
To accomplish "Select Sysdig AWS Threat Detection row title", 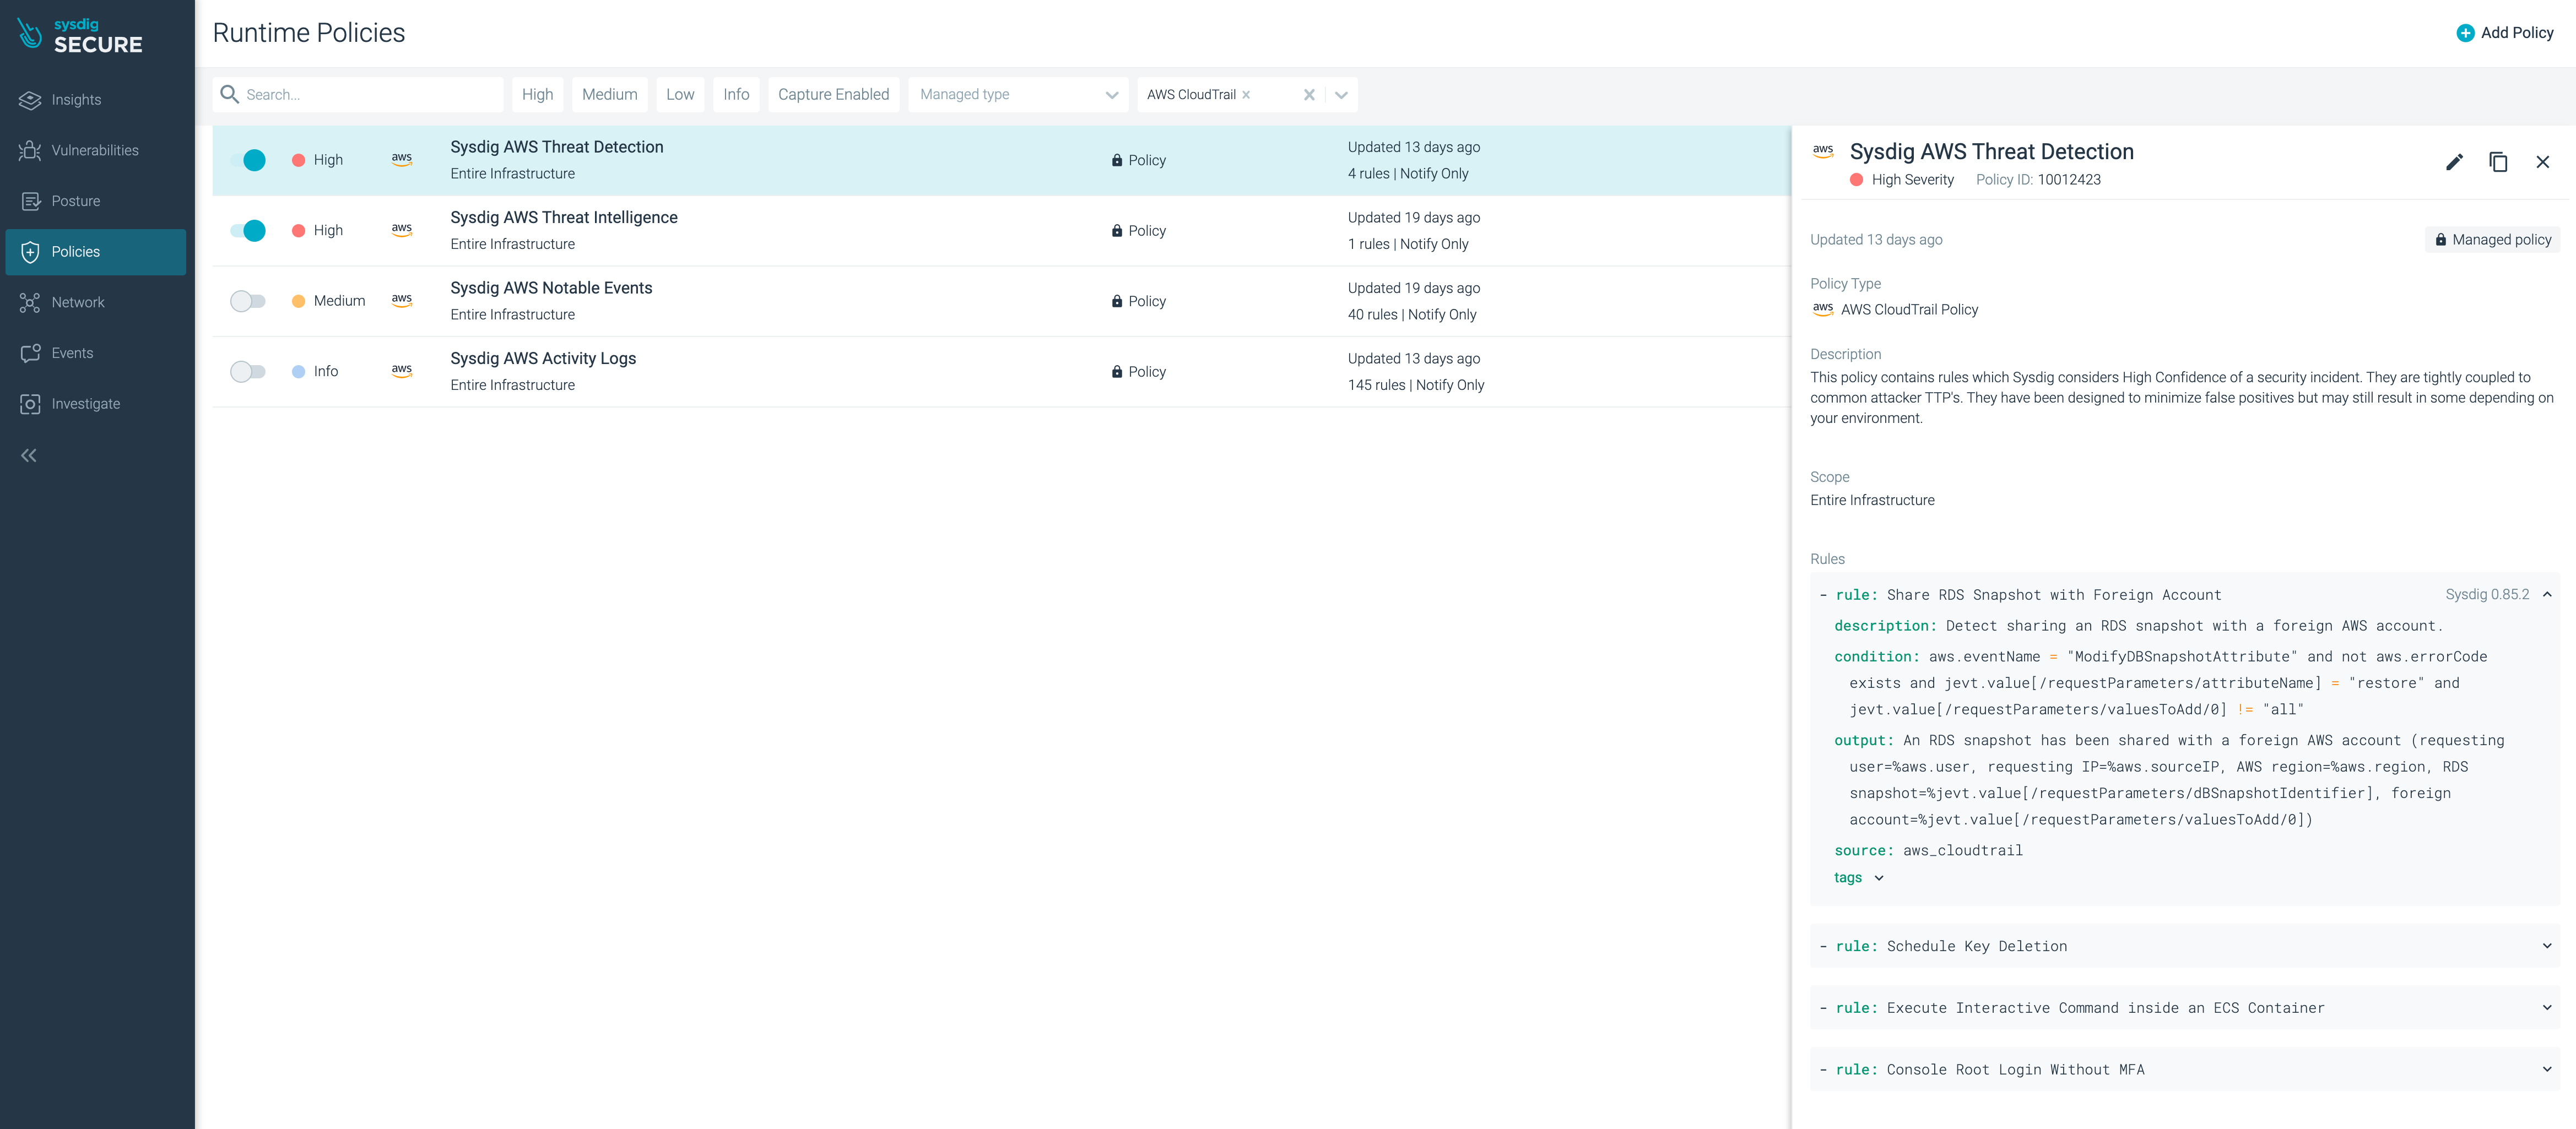I will click(557, 147).
